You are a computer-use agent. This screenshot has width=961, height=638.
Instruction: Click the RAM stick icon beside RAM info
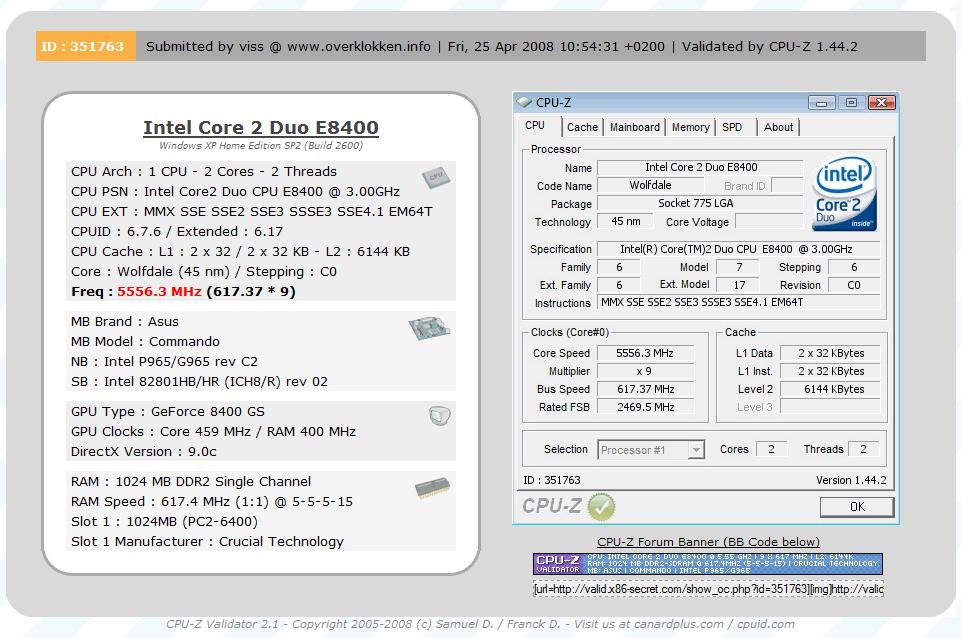[x=432, y=488]
